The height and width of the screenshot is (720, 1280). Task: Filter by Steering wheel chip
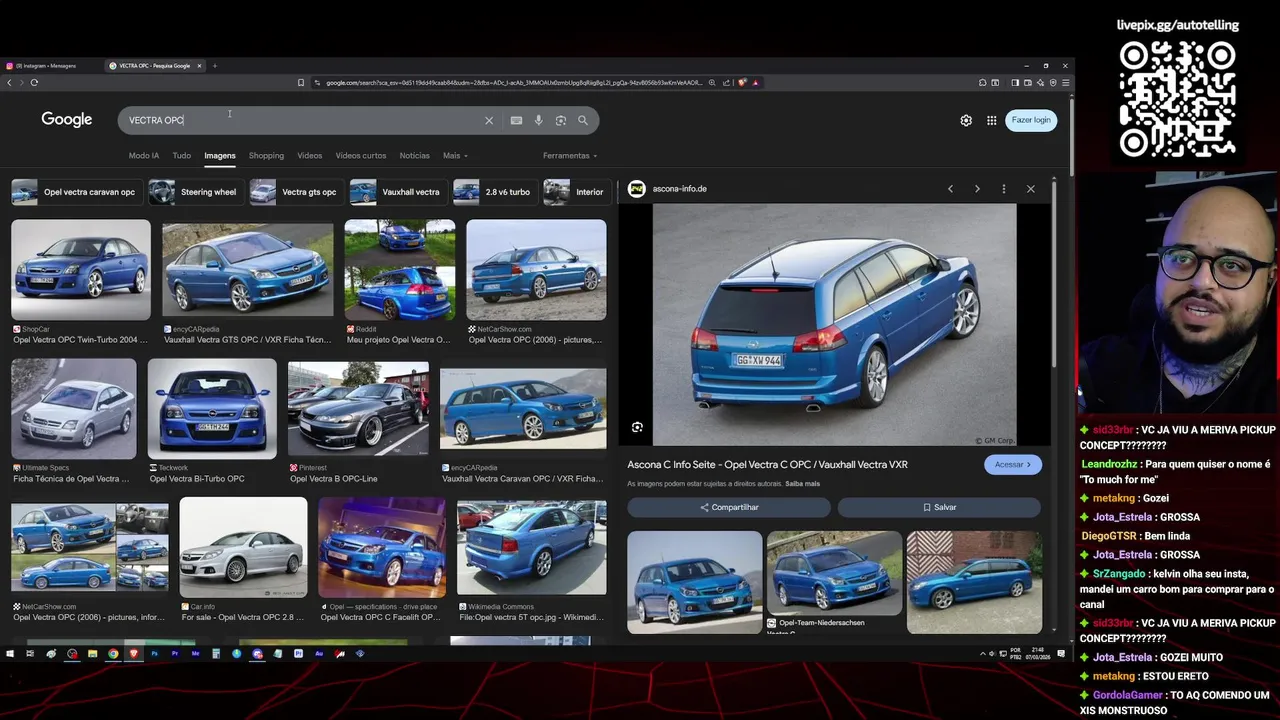pyautogui.click(x=194, y=192)
